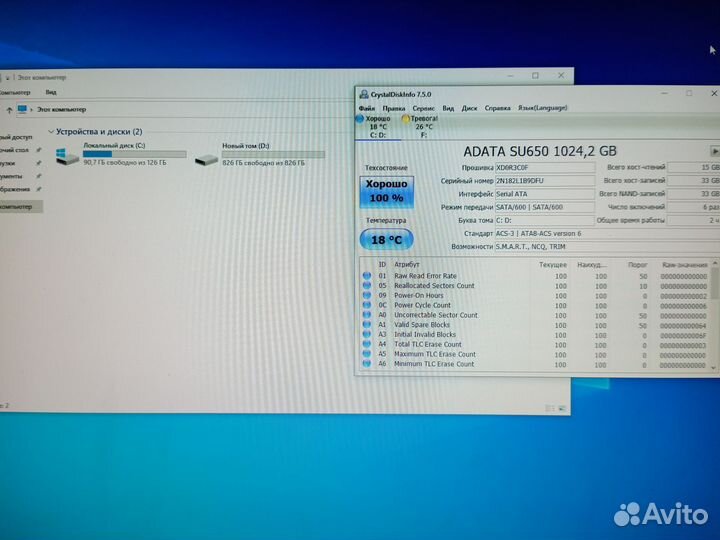Open the Диск menu in CrystalDiskInfo
720x540 pixels.
pos(469,108)
